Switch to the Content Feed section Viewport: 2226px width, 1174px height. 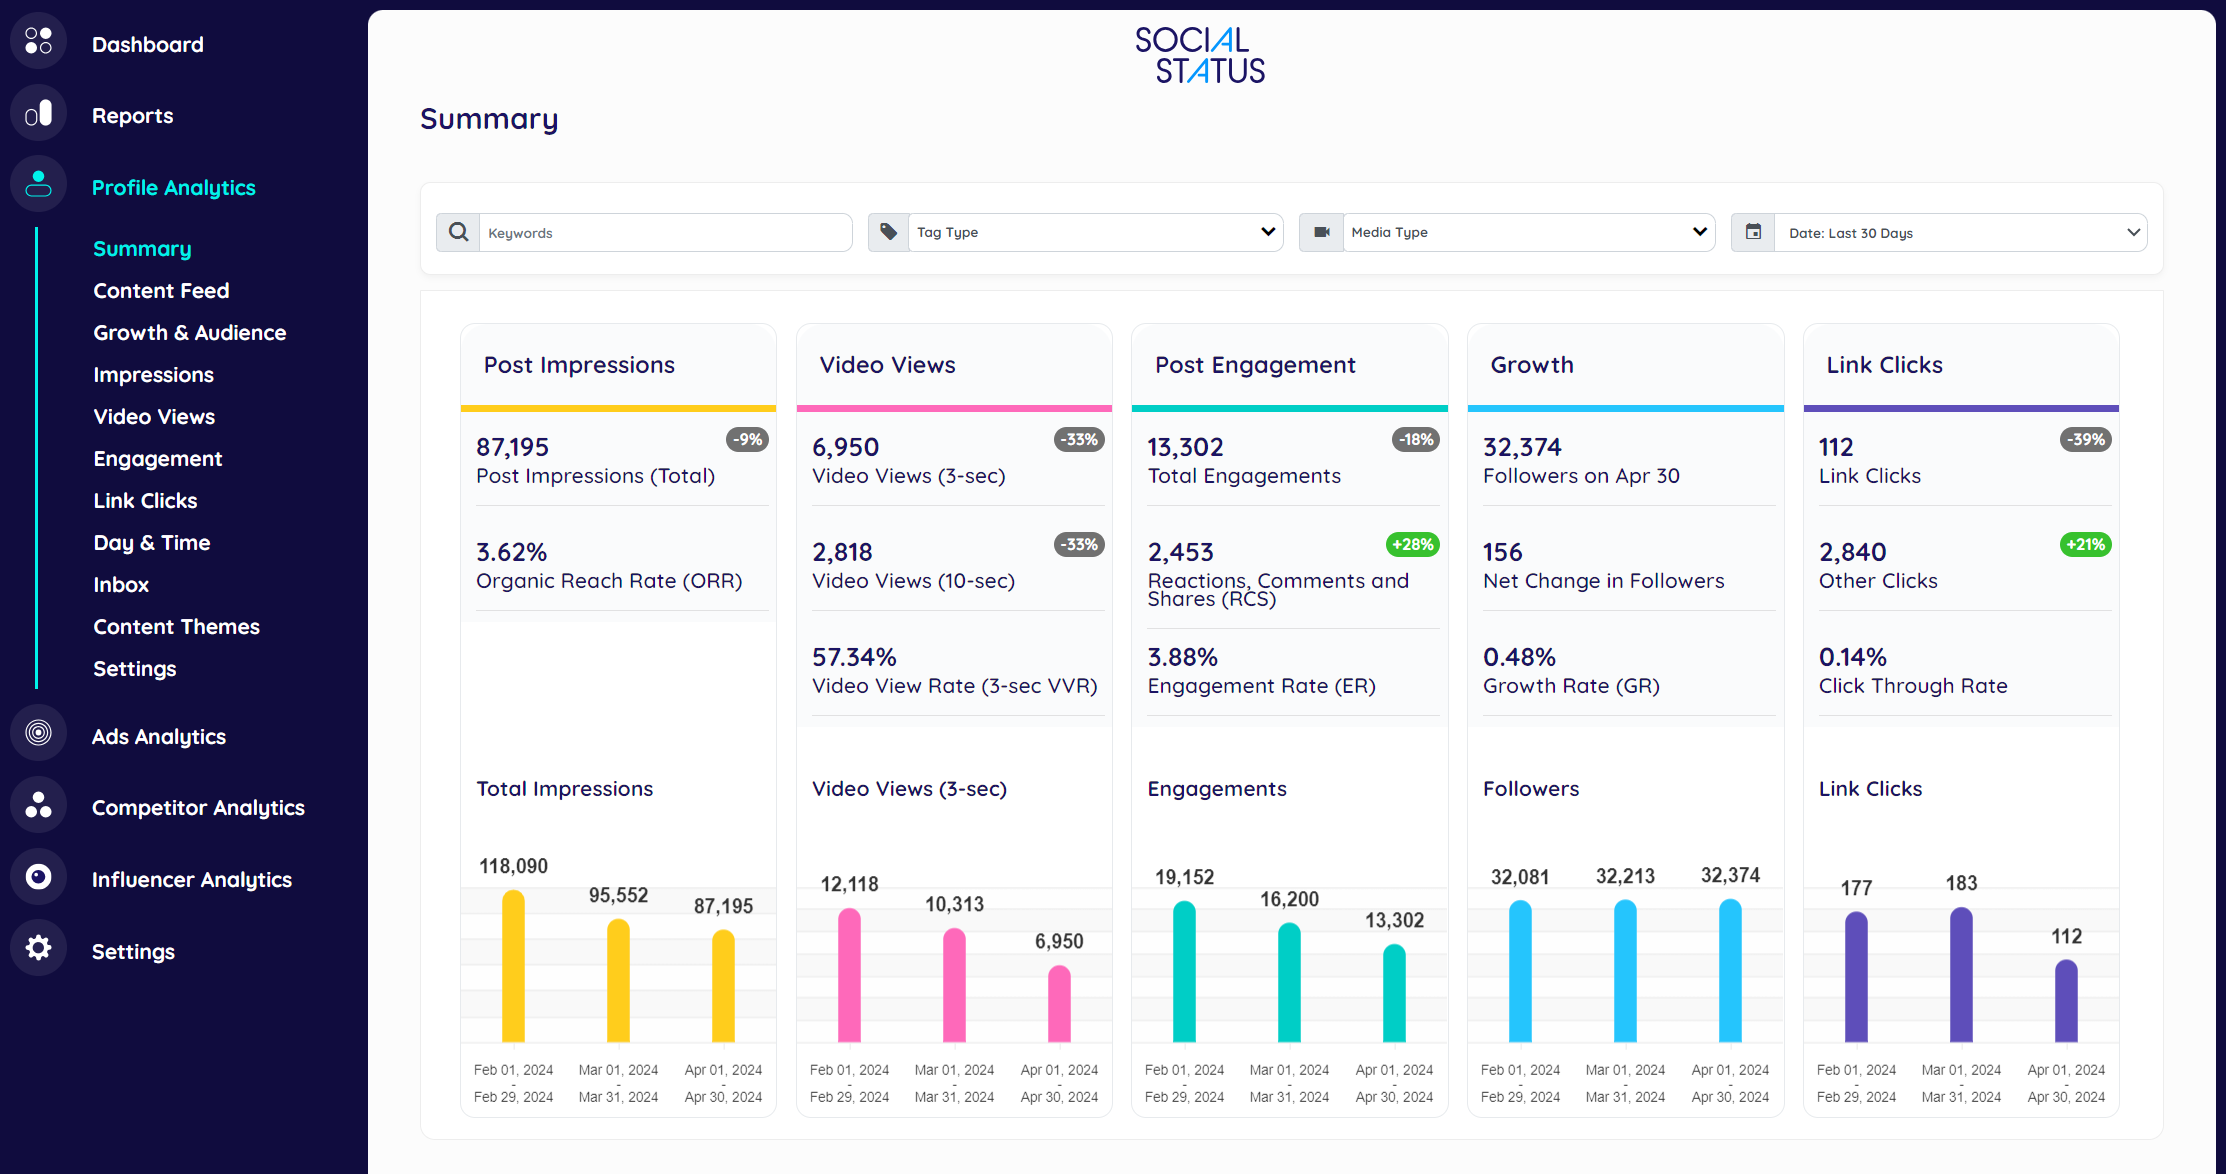[x=161, y=290]
